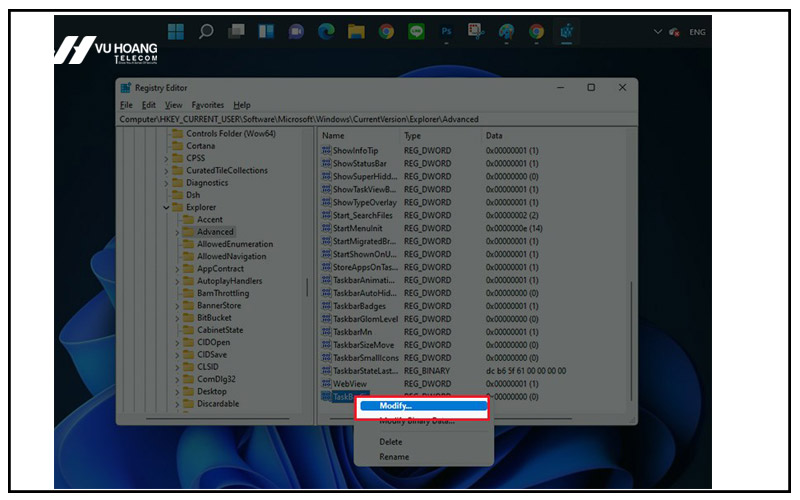Expand the CuratedTileCollections node
Image resolution: width=800 pixels, height=500 pixels.
[x=166, y=171]
